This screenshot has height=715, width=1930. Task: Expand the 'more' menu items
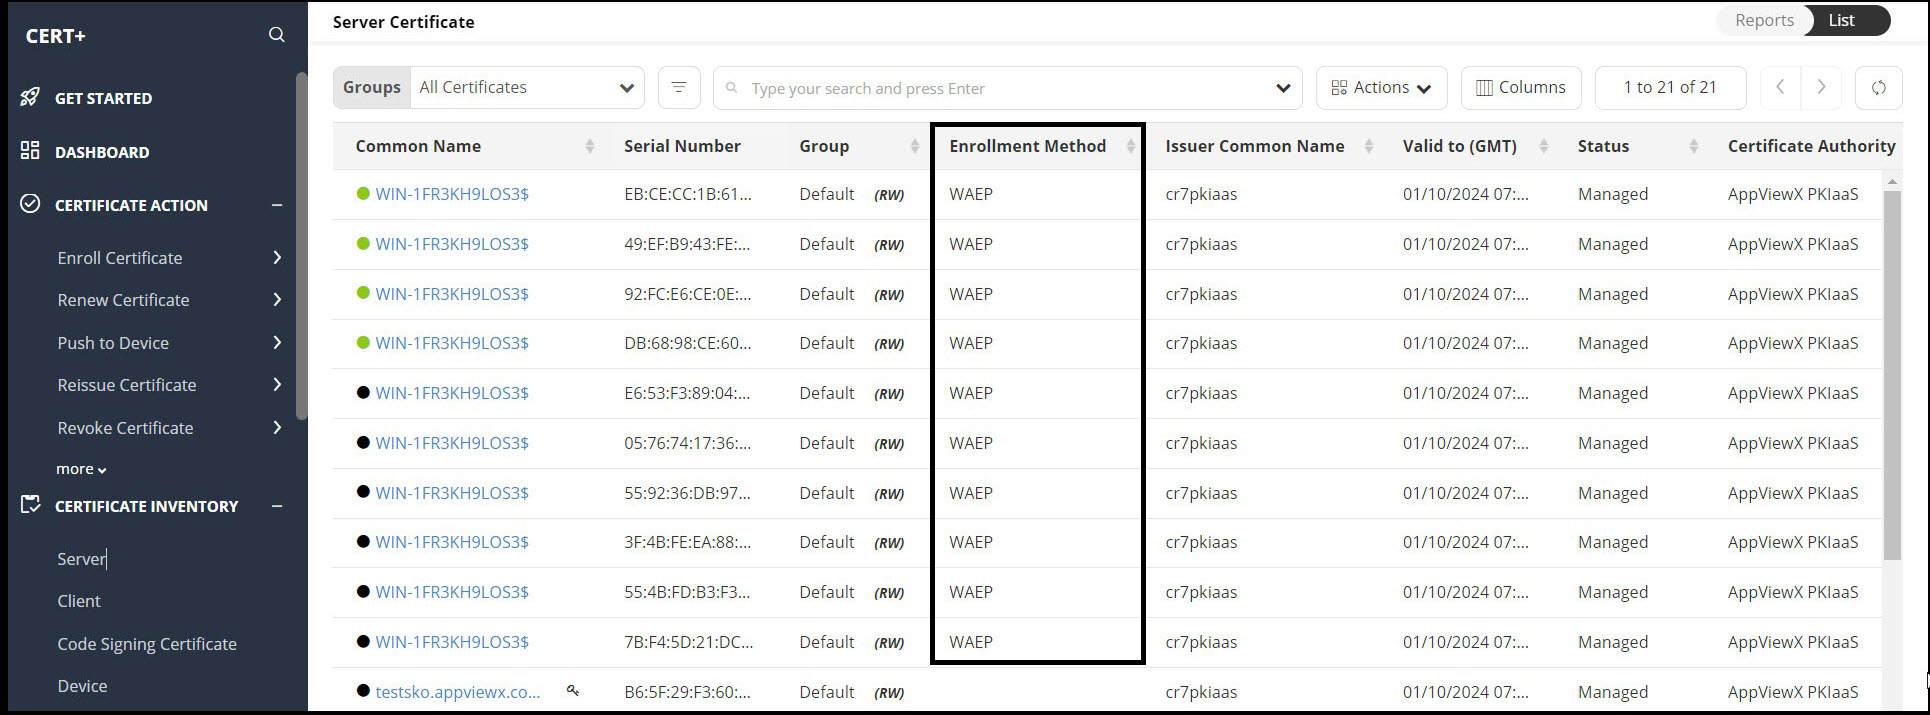(81, 469)
